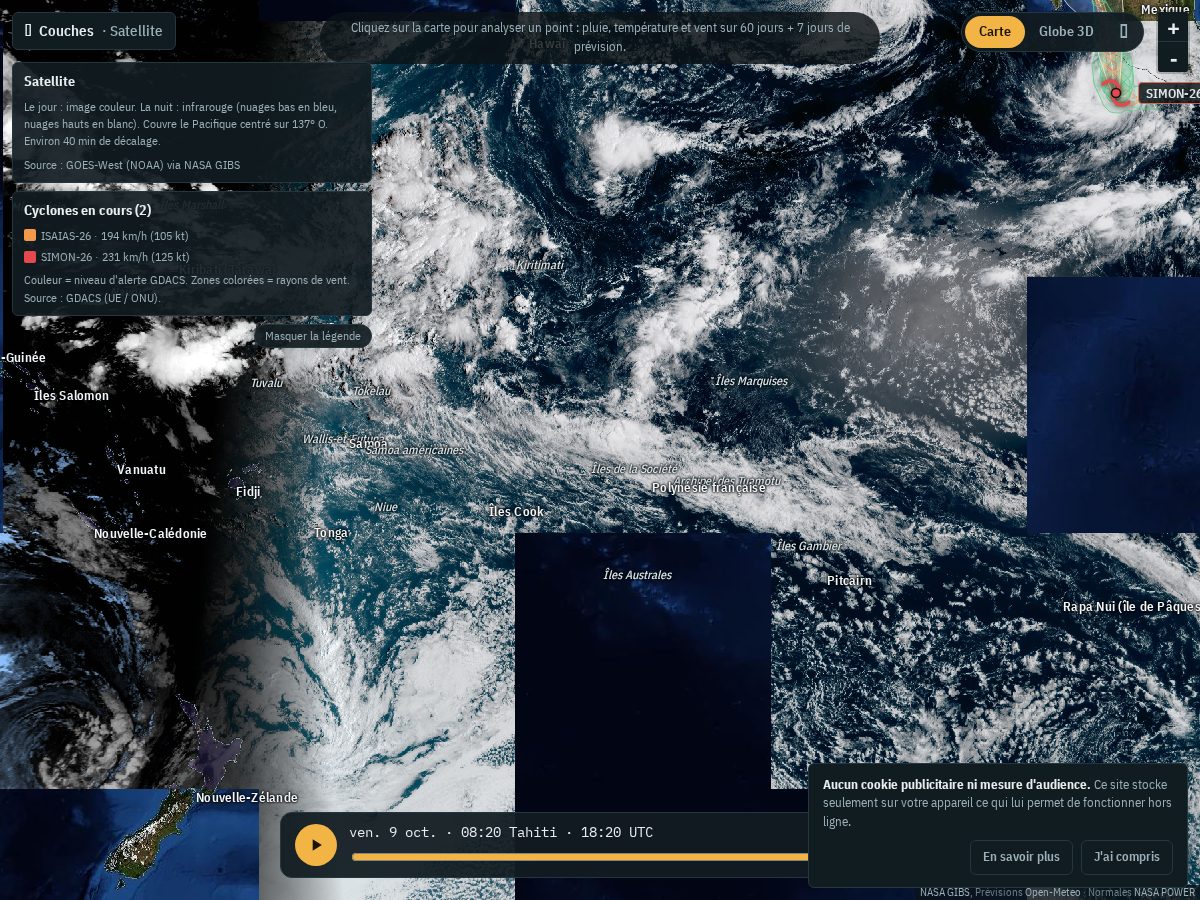Screen dimensions: 1200x900
Task: Click the Satellite legend panel title
Action: [49, 81]
